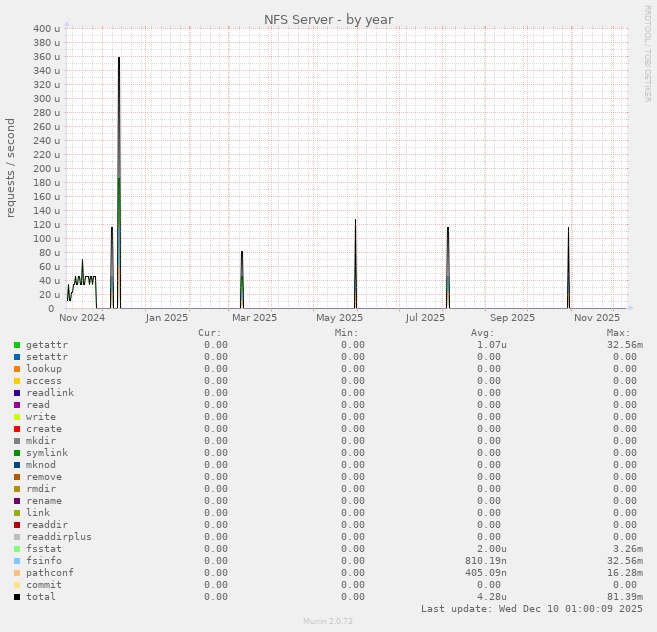657x632 pixels.
Task: Click the remove brown legend swatch
Action: (17, 477)
